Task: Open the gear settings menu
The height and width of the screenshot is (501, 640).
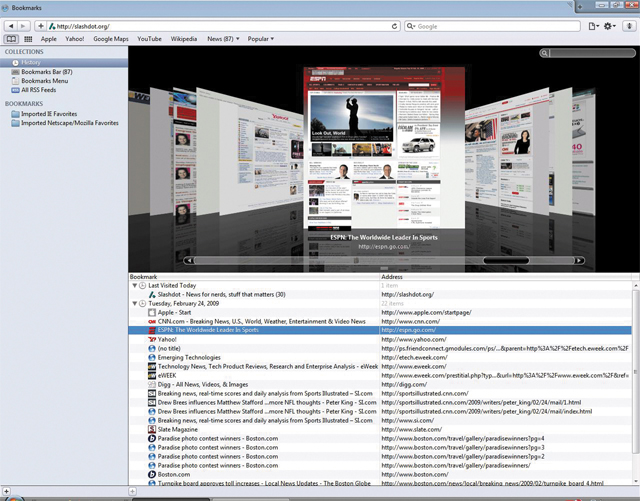Action: pyautogui.click(x=609, y=26)
